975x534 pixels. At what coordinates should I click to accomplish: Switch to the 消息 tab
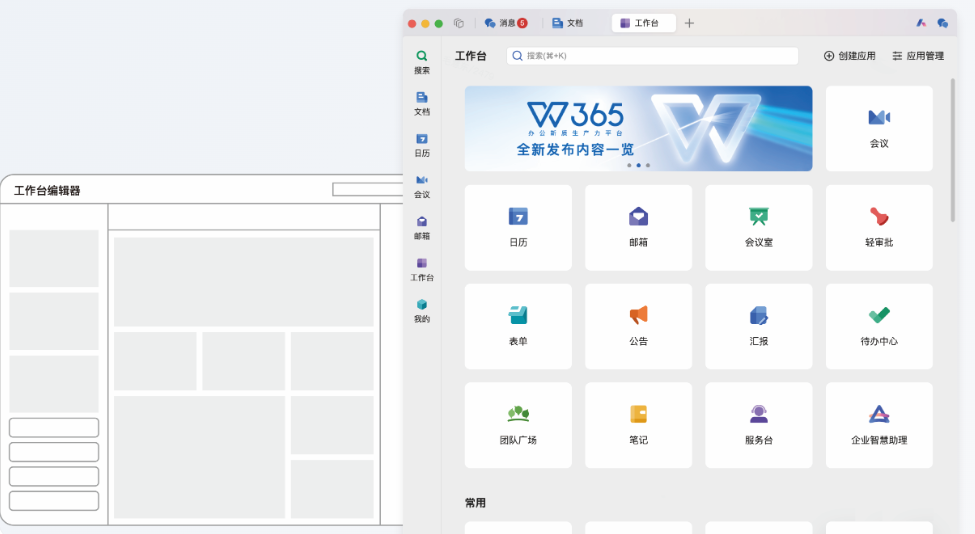click(506, 23)
